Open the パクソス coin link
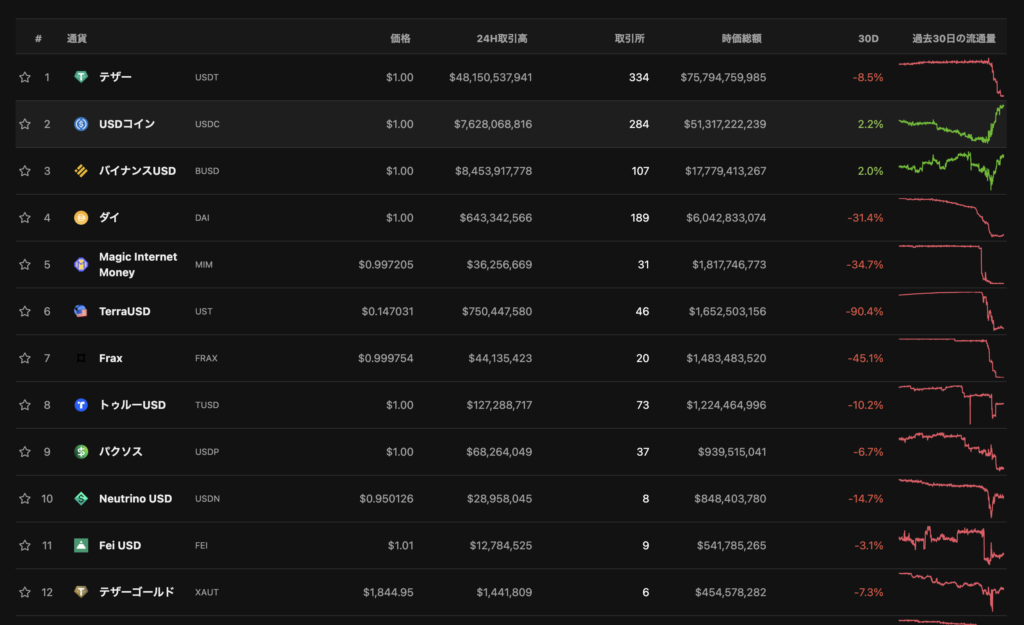This screenshot has height=625, width=1024. pyautogui.click(x=120, y=452)
